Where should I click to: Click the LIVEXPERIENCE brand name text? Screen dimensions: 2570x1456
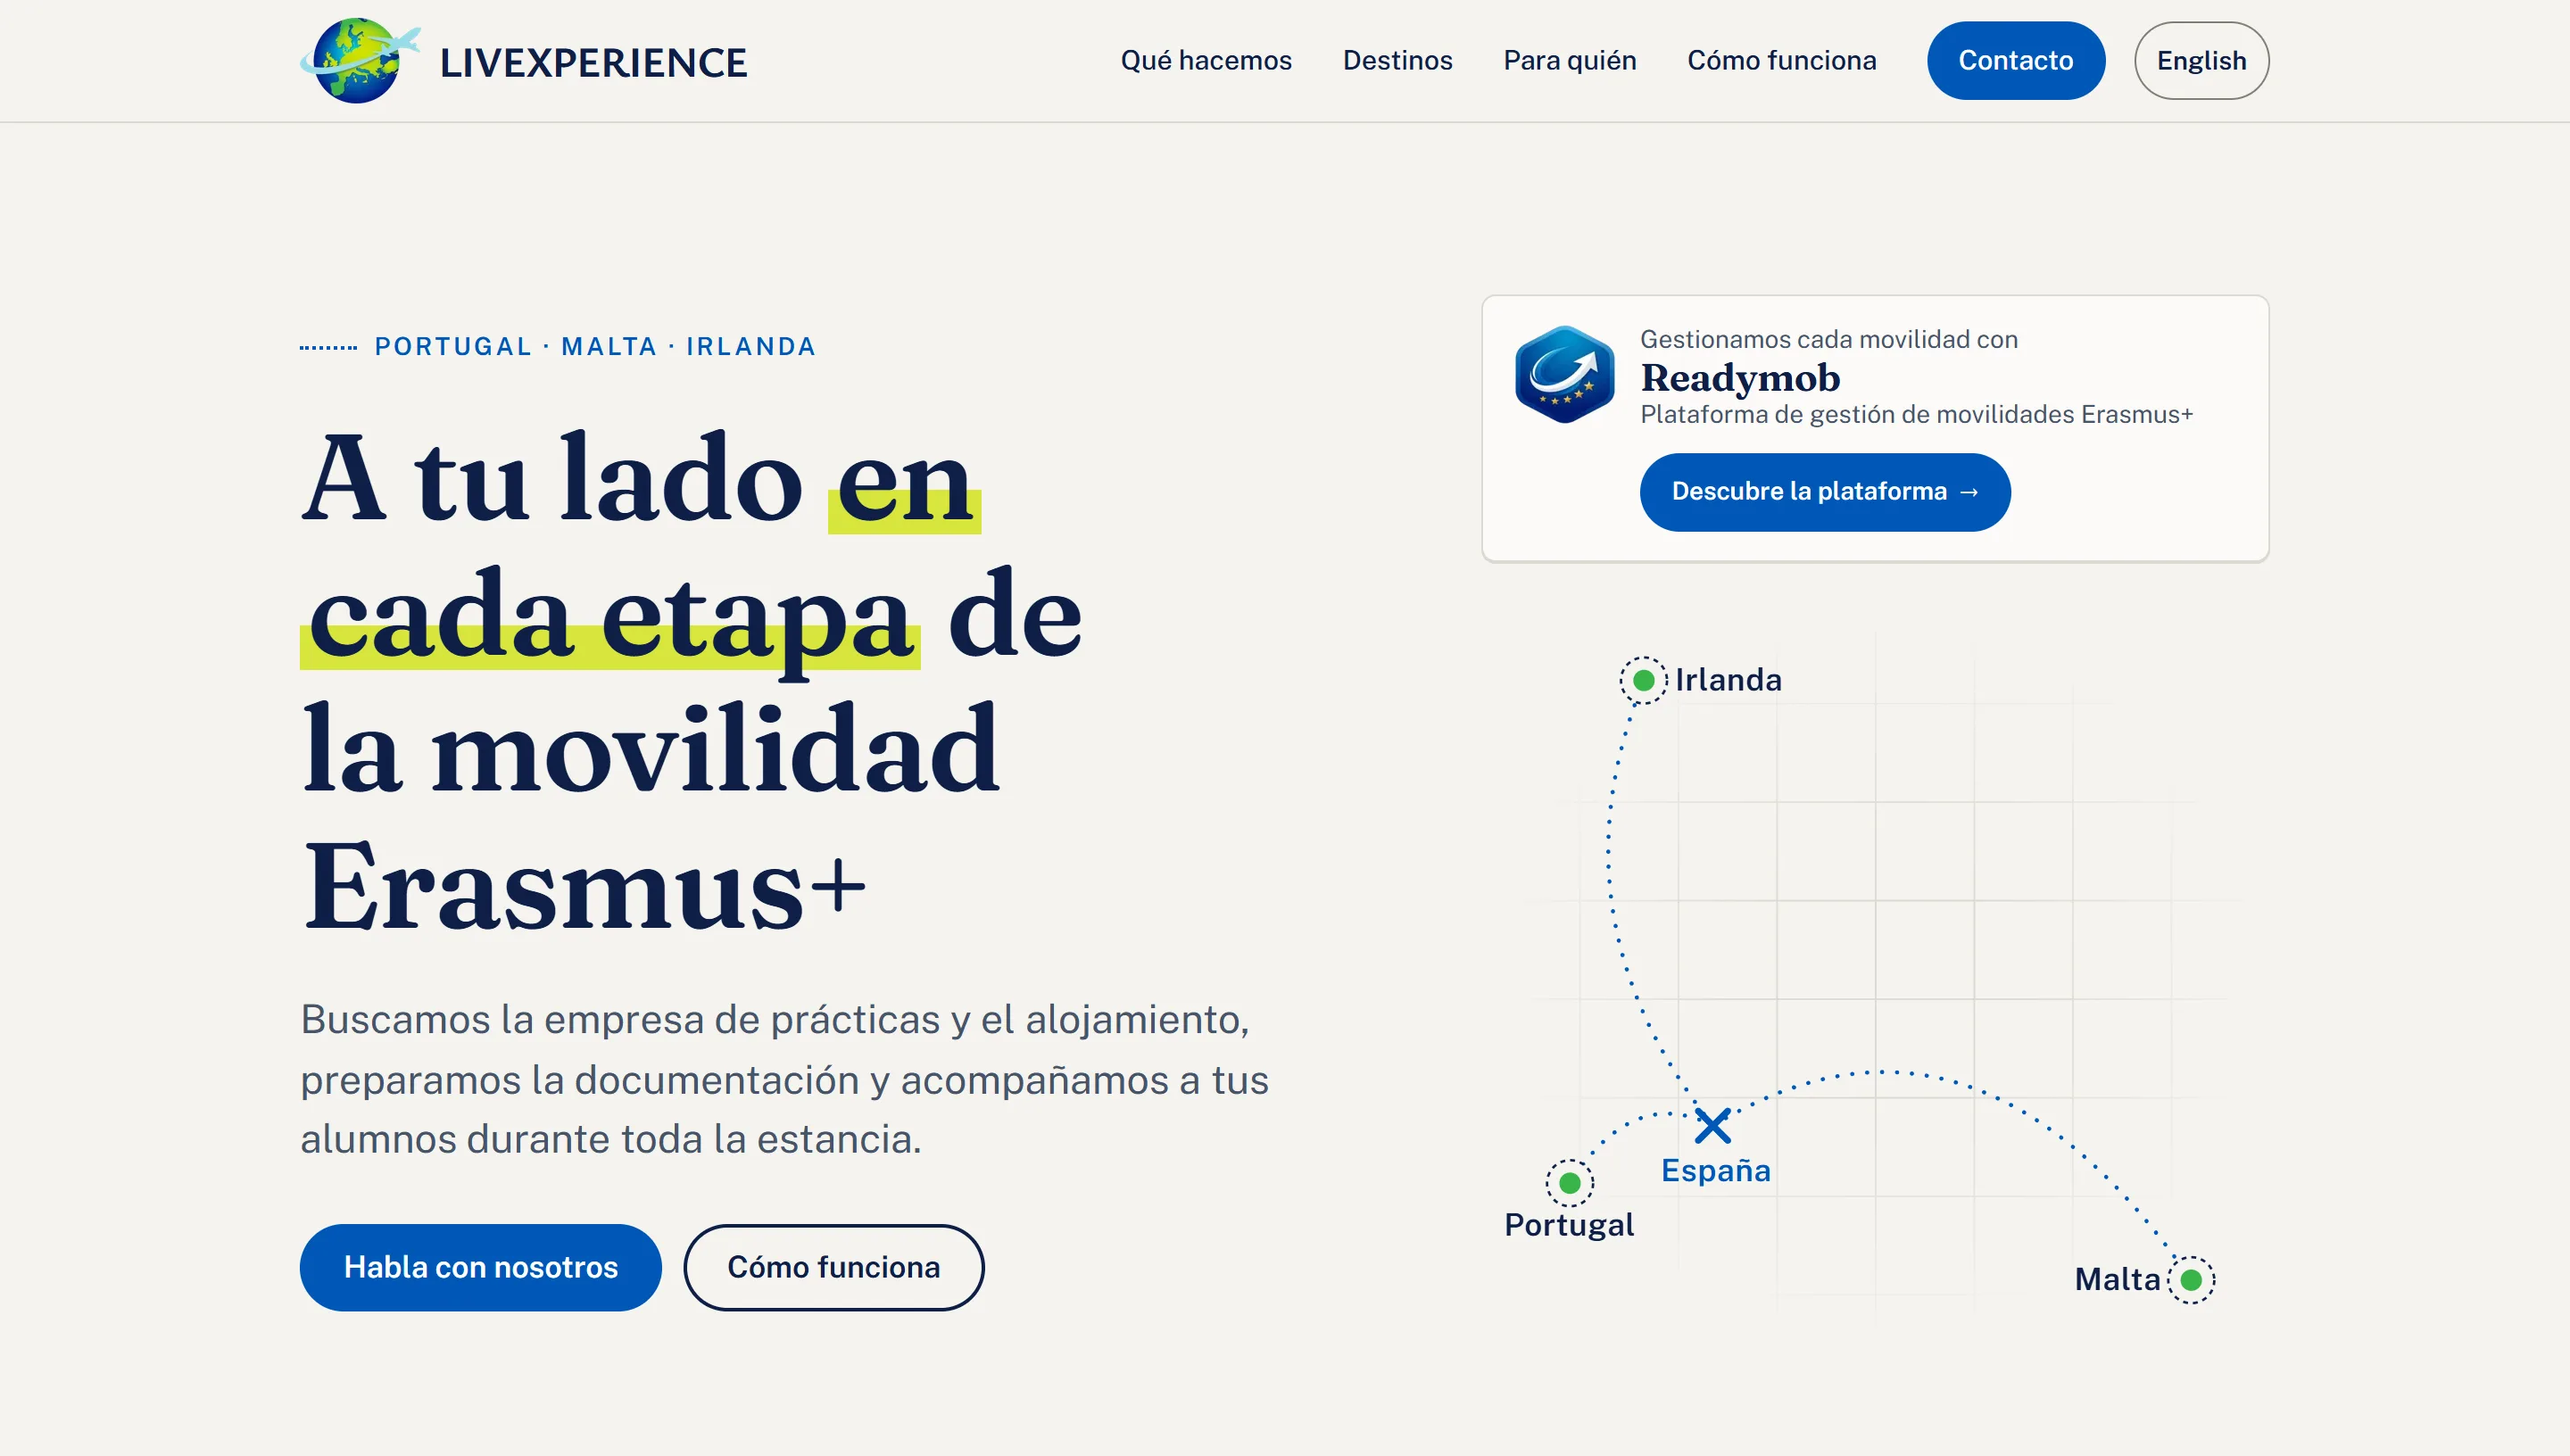[593, 62]
